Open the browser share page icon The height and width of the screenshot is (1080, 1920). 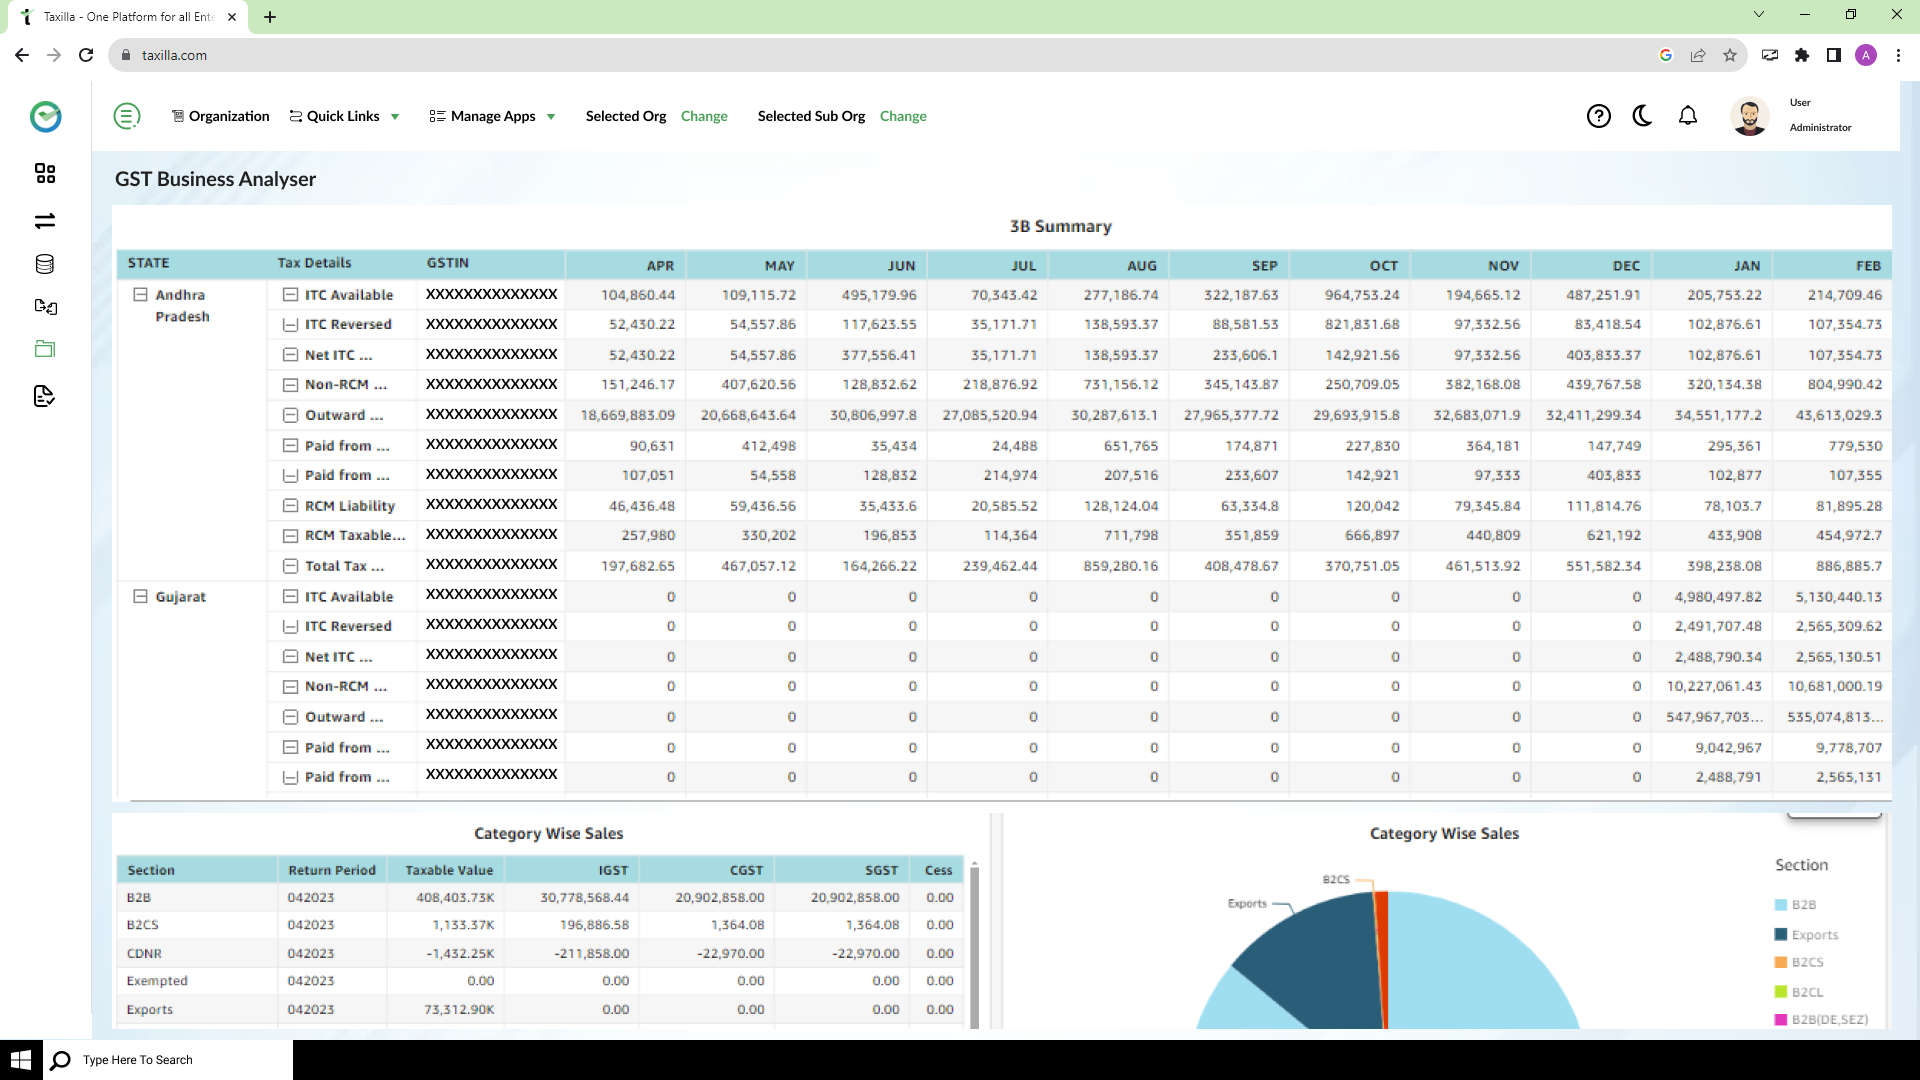[x=1698, y=56]
